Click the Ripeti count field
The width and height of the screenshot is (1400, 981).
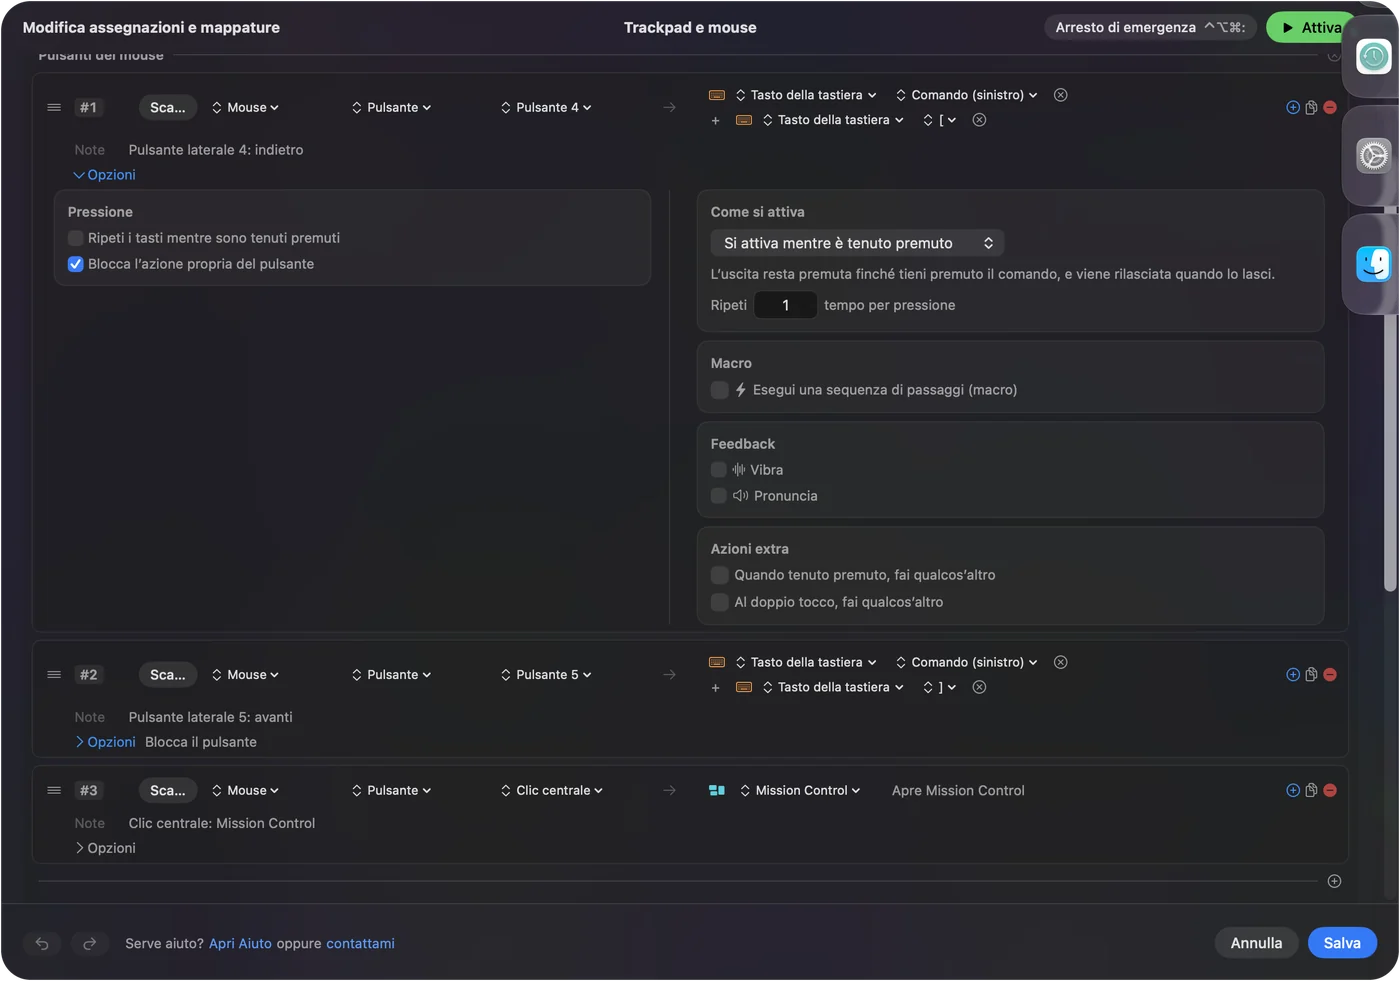[x=786, y=305]
